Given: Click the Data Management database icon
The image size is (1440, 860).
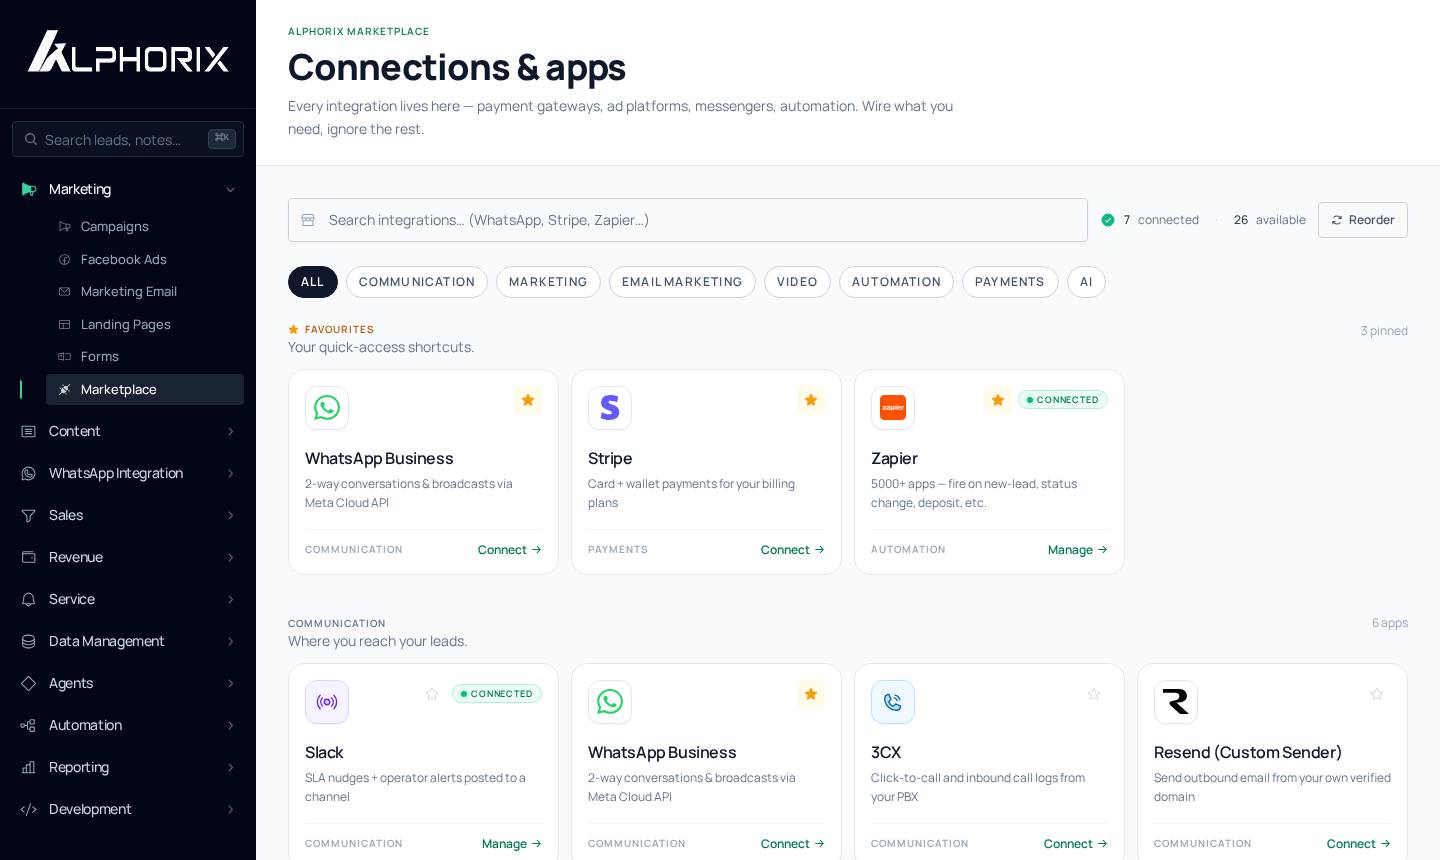Looking at the screenshot, I should [29, 641].
